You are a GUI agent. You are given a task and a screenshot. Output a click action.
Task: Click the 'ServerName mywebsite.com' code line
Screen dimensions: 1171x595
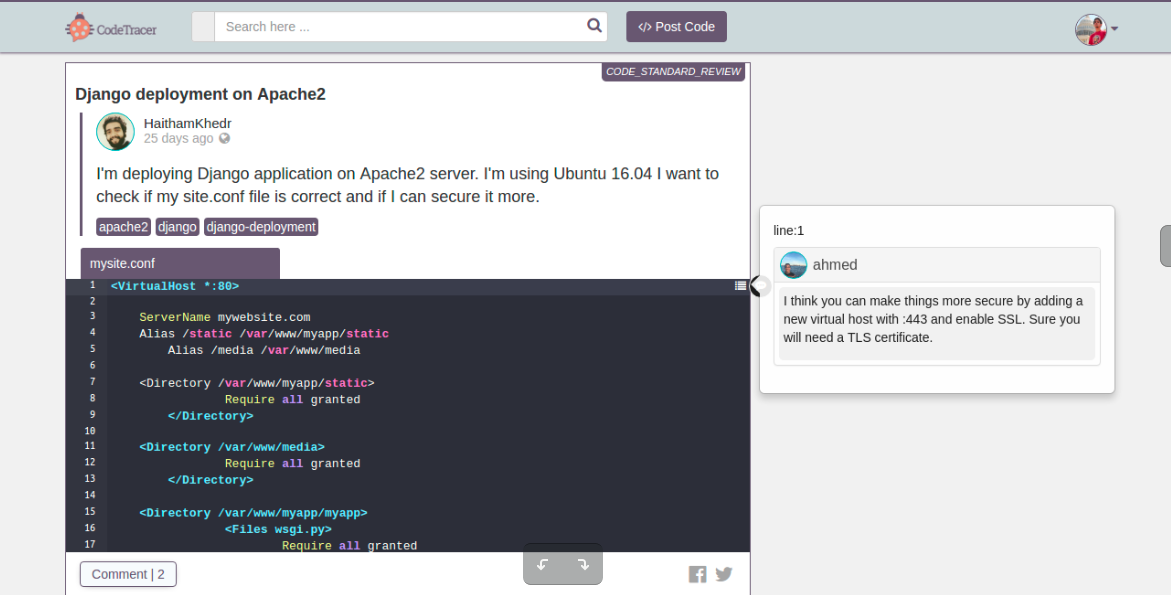(x=224, y=317)
